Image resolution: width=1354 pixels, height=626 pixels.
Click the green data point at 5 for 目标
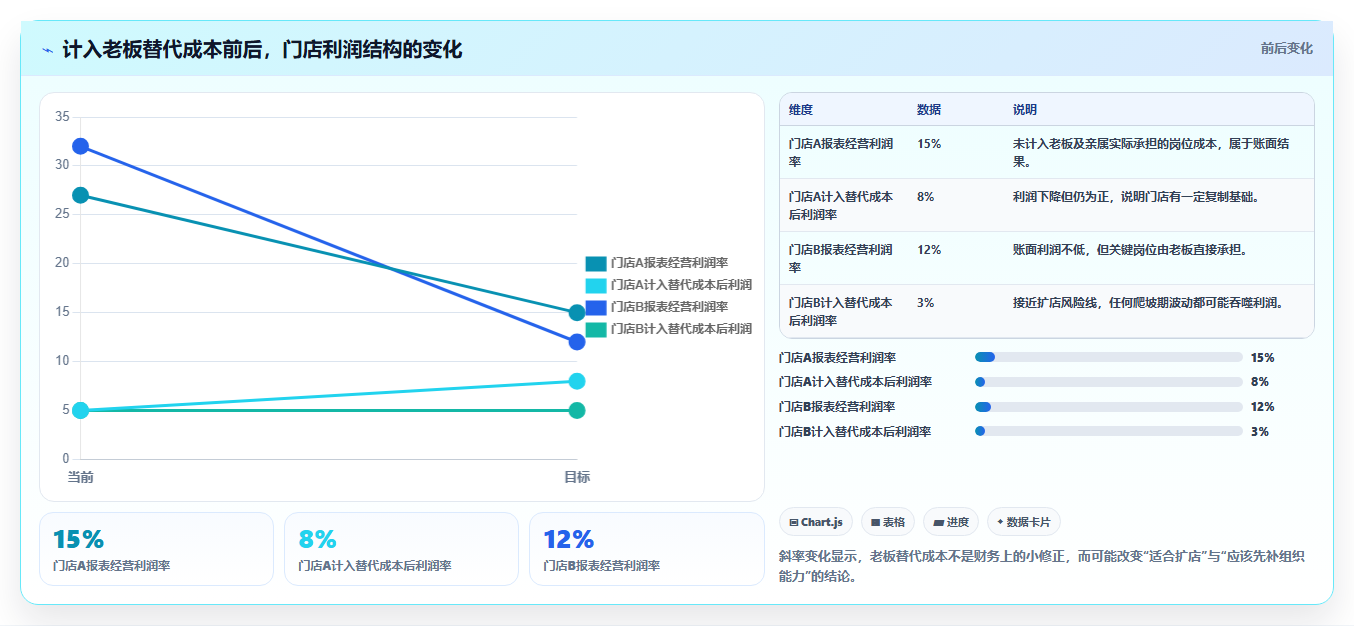point(577,410)
